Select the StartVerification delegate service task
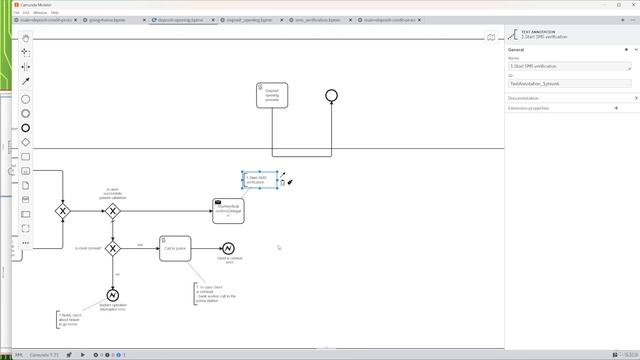Screen dimensions: 640x360 tap(228, 211)
